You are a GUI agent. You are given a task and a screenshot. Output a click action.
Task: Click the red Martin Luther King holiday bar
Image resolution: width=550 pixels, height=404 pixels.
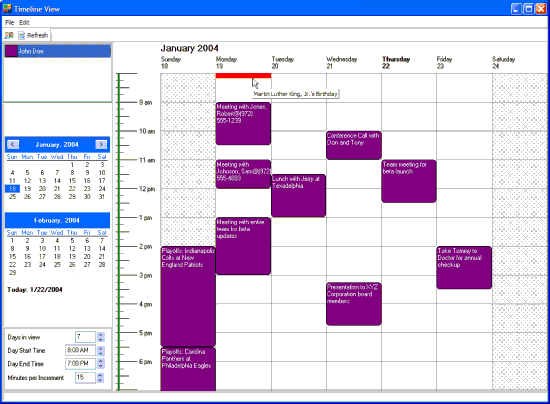pos(243,76)
